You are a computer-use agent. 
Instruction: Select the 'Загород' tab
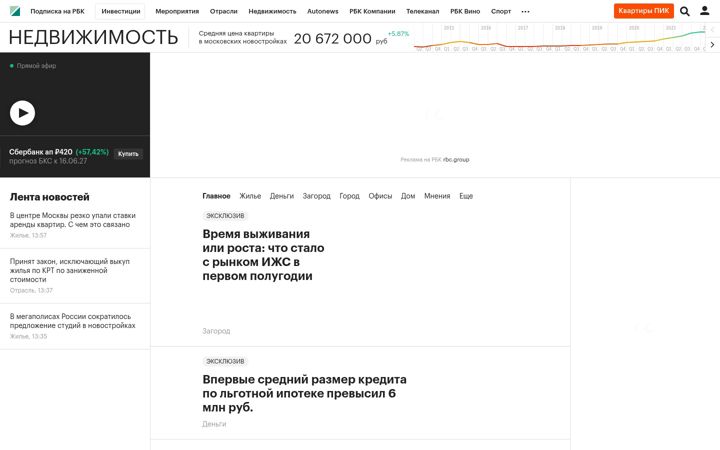point(316,196)
